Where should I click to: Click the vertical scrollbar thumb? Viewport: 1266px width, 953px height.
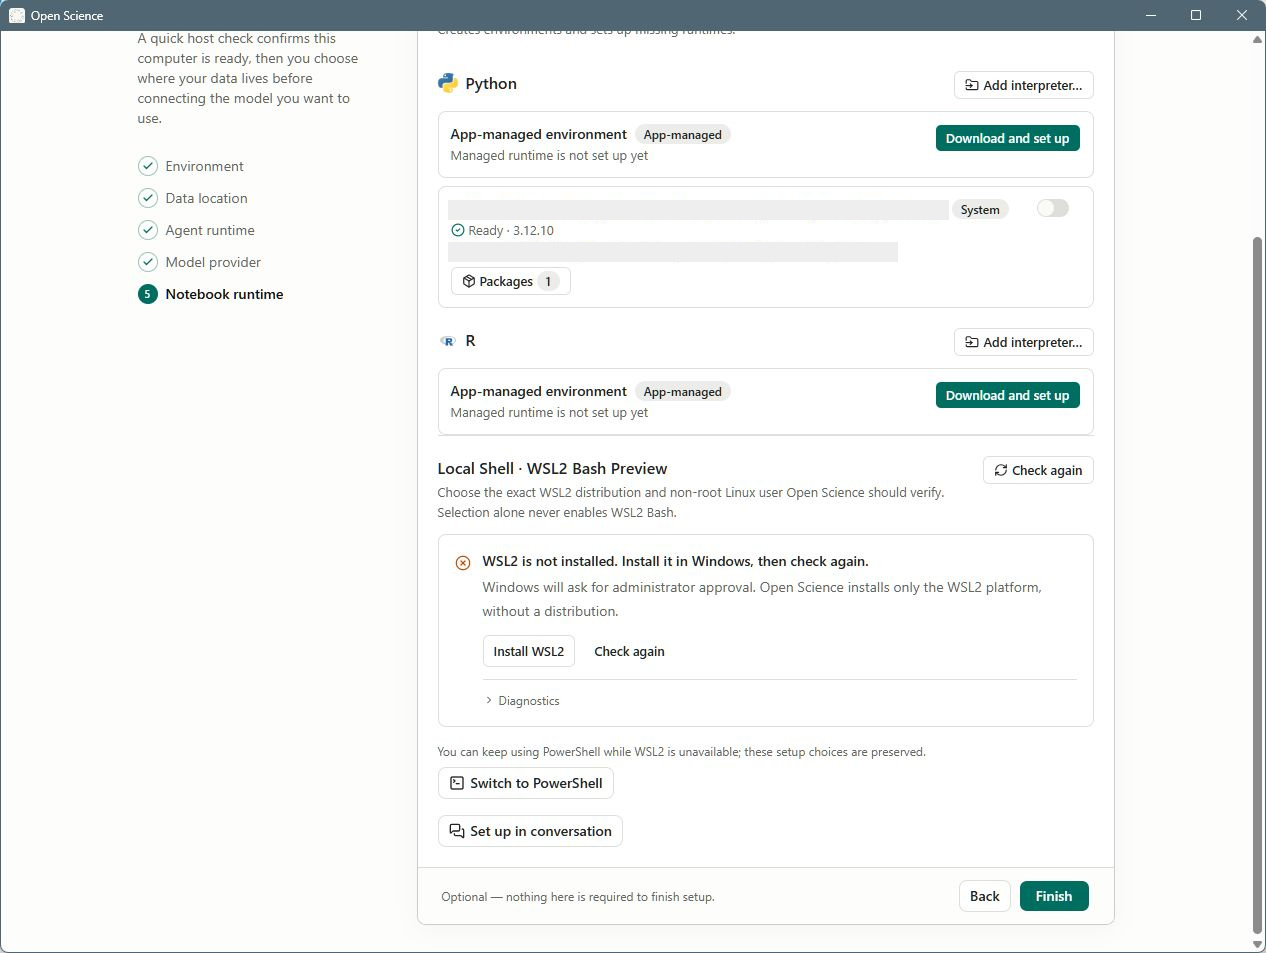tap(1257, 584)
